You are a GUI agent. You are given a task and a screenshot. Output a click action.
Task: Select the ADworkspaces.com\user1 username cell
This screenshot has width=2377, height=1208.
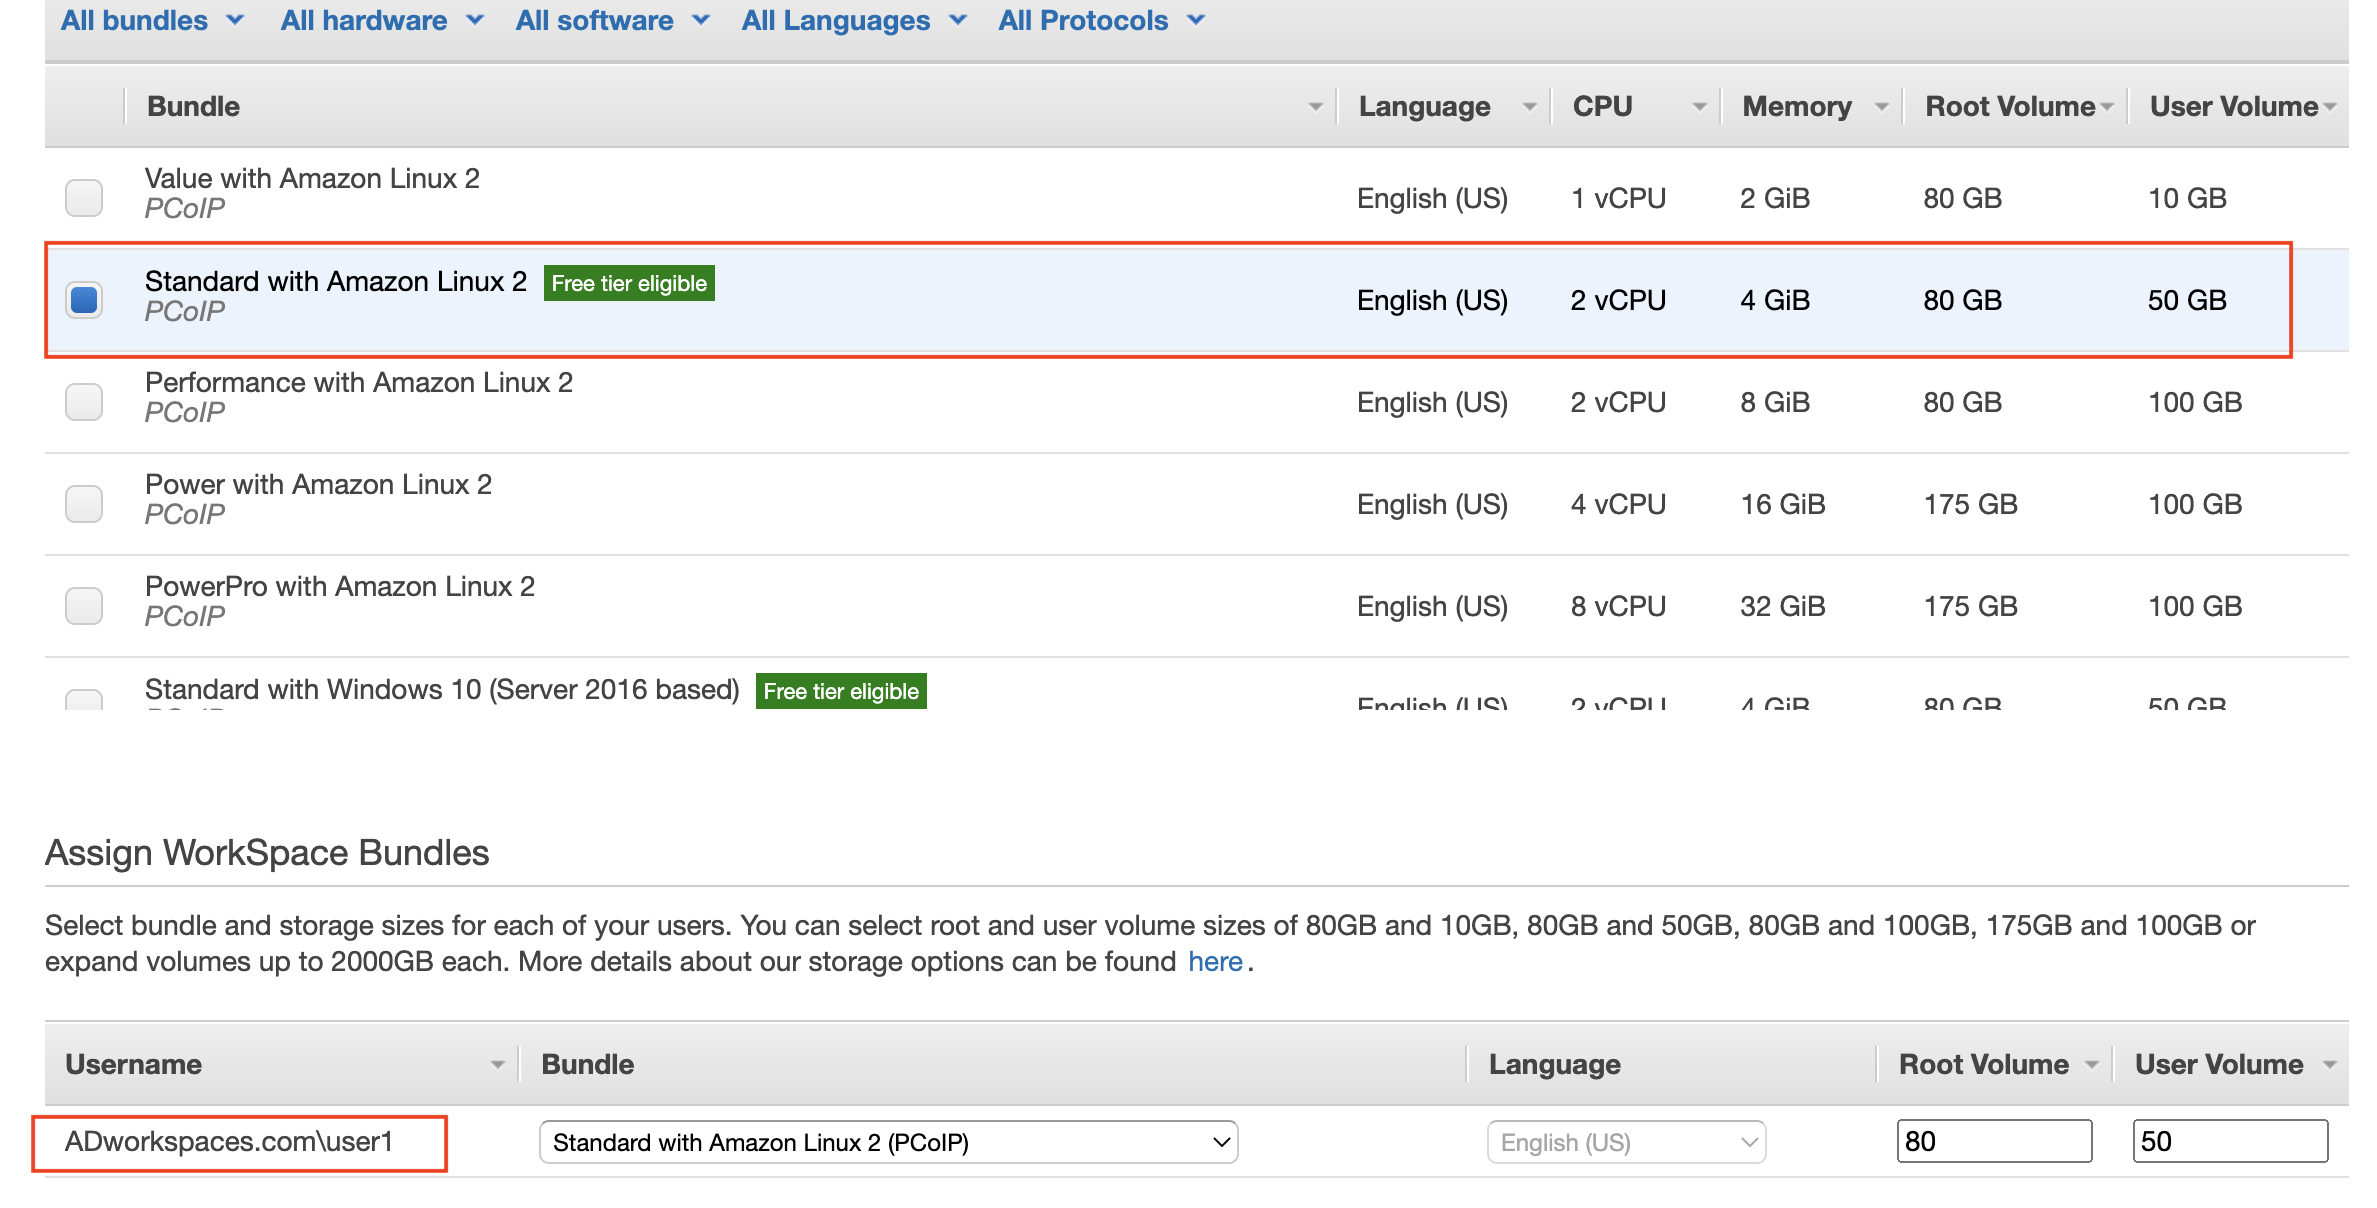pos(229,1141)
